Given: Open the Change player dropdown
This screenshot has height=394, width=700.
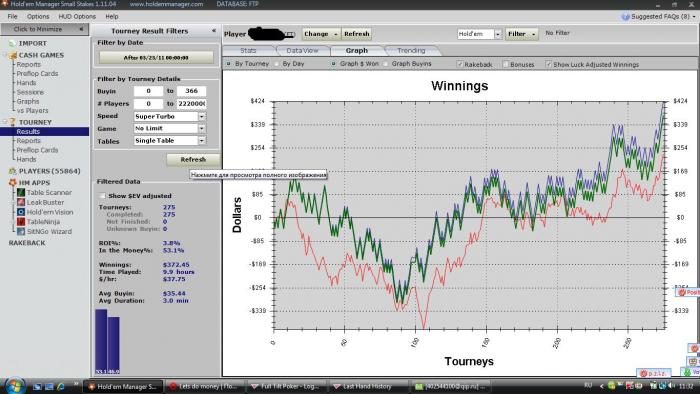Looking at the screenshot, I should click(x=321, y=34).
